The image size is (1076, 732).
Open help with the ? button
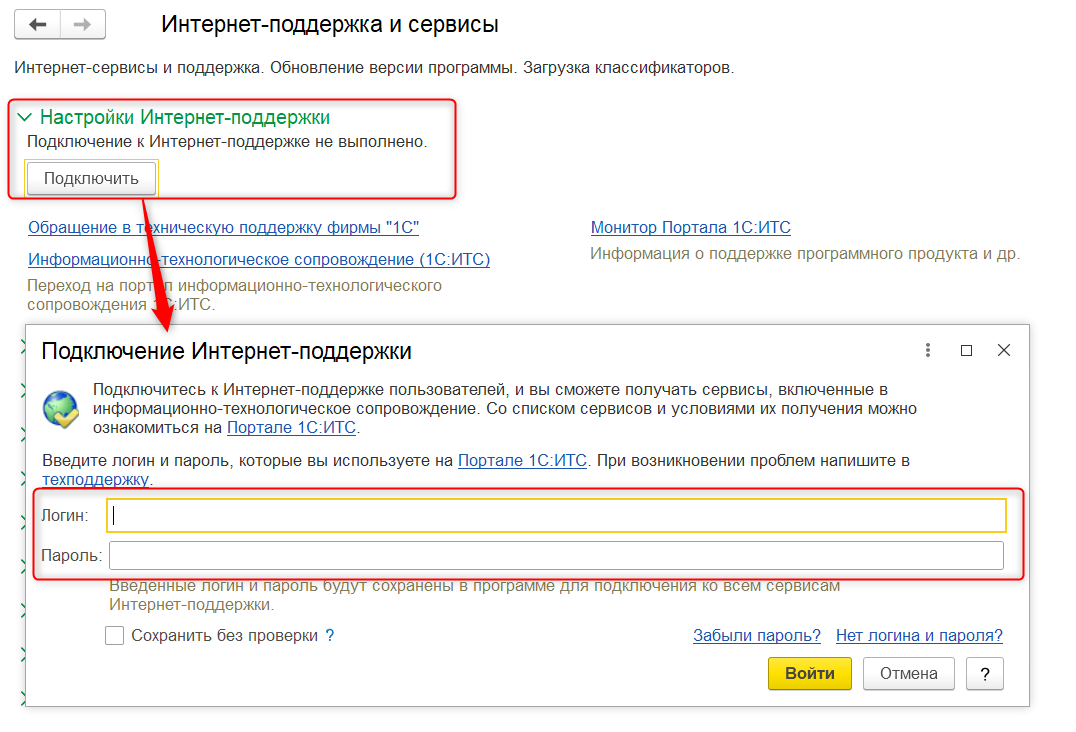click(x=985, y=674)
